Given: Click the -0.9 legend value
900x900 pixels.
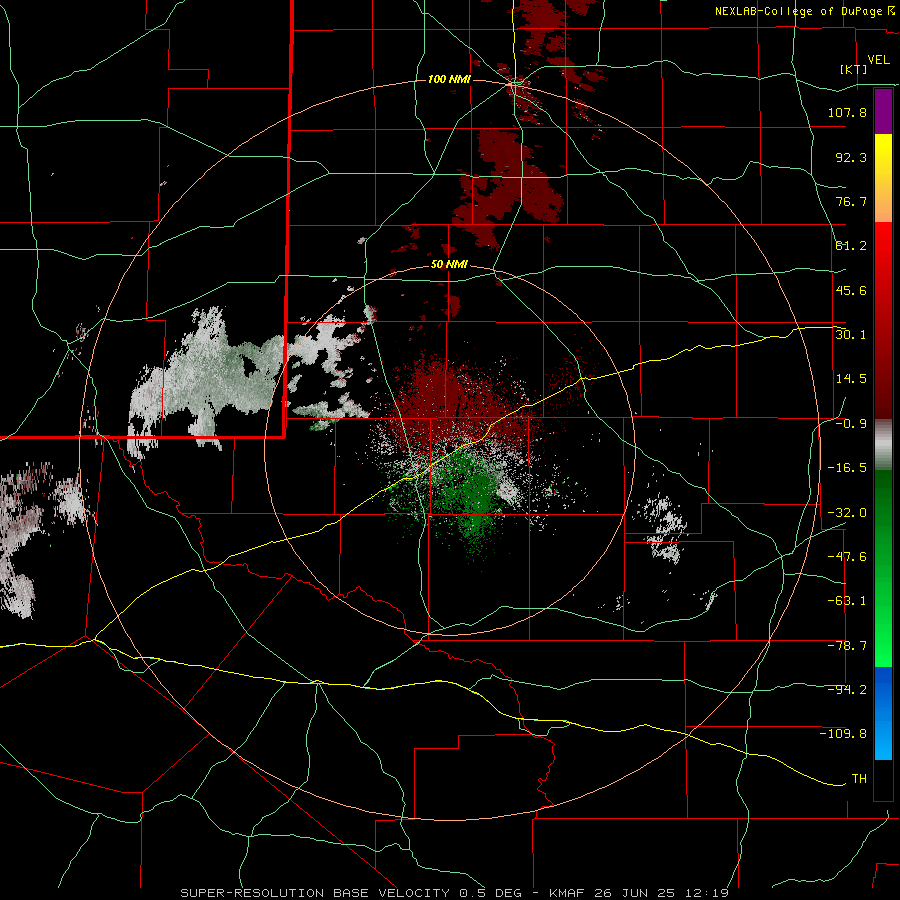Looking at the screenshot, I should pyautogui.click(x=851, y=424).
